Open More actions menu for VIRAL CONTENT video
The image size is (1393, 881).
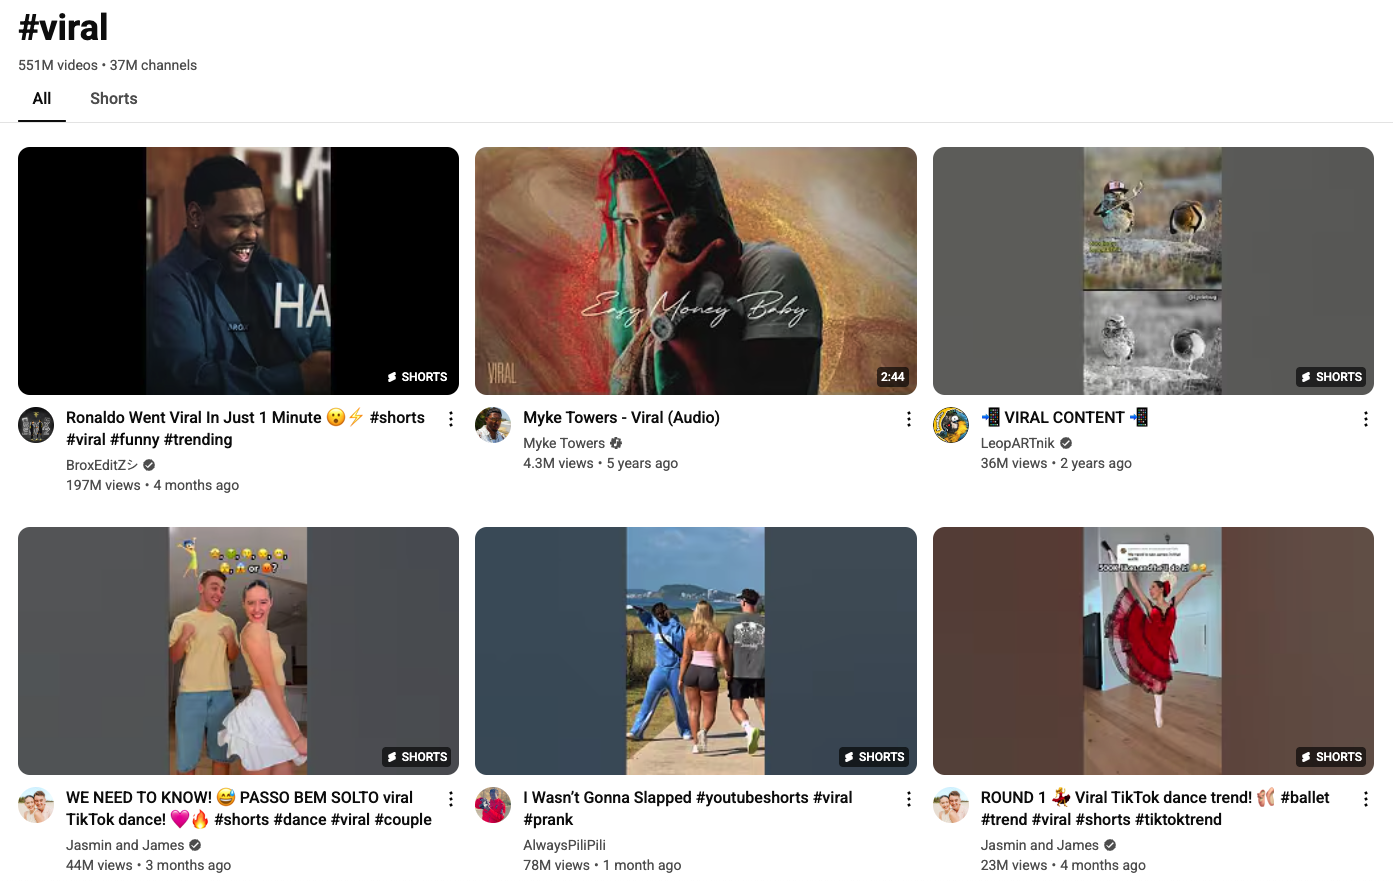(1366, 419)
